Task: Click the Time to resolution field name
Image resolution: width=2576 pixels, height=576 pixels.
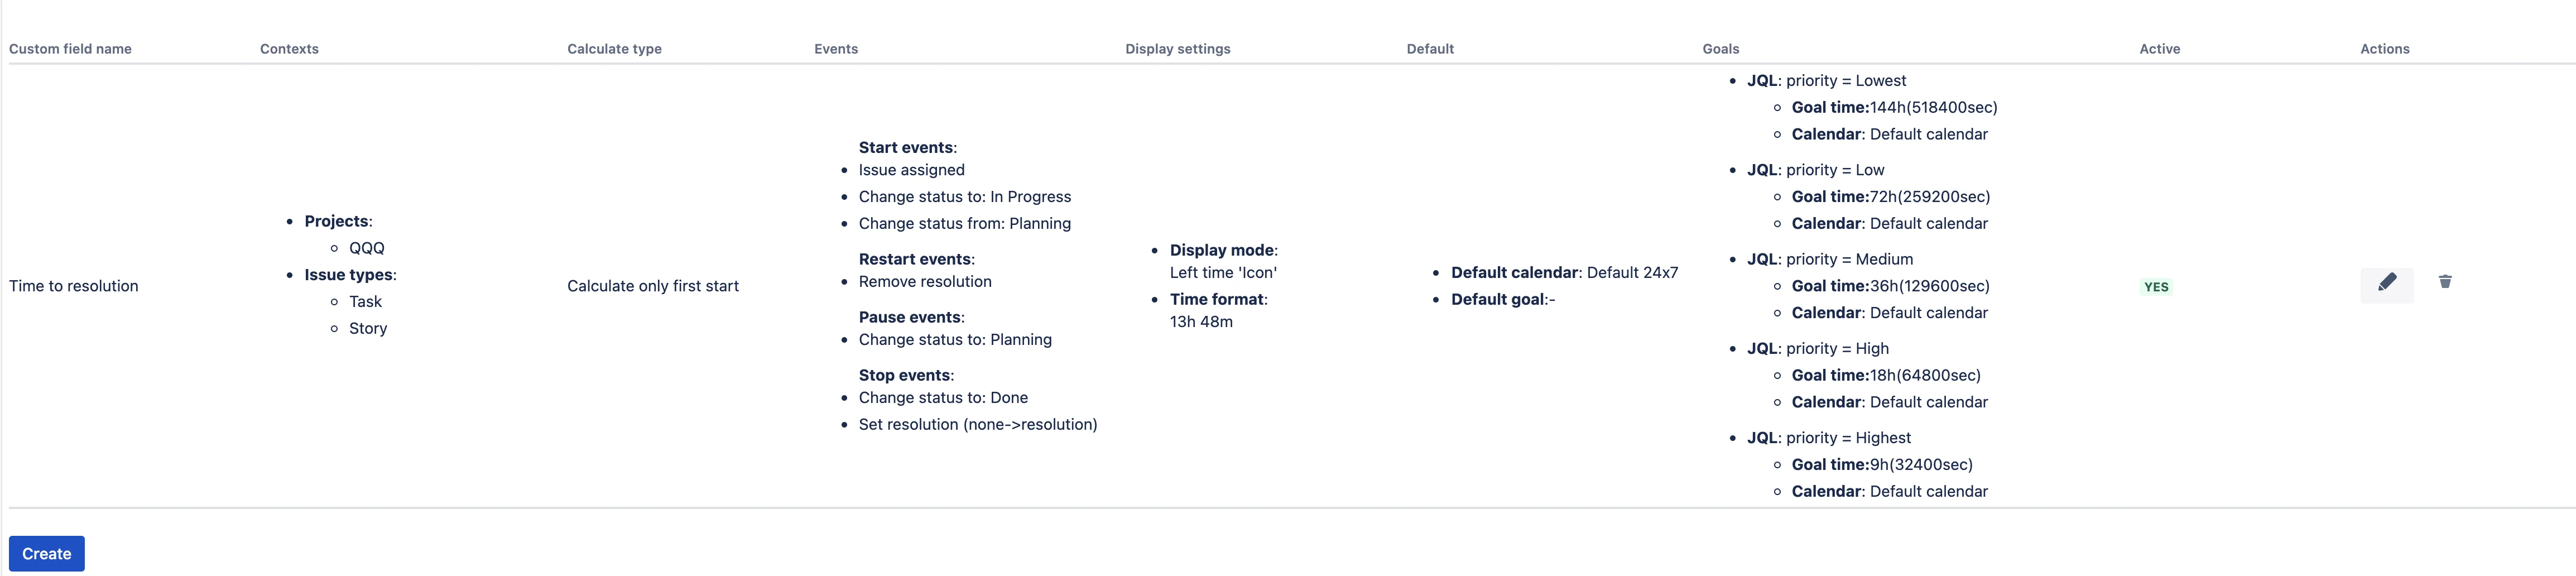Action: point(74,286)
